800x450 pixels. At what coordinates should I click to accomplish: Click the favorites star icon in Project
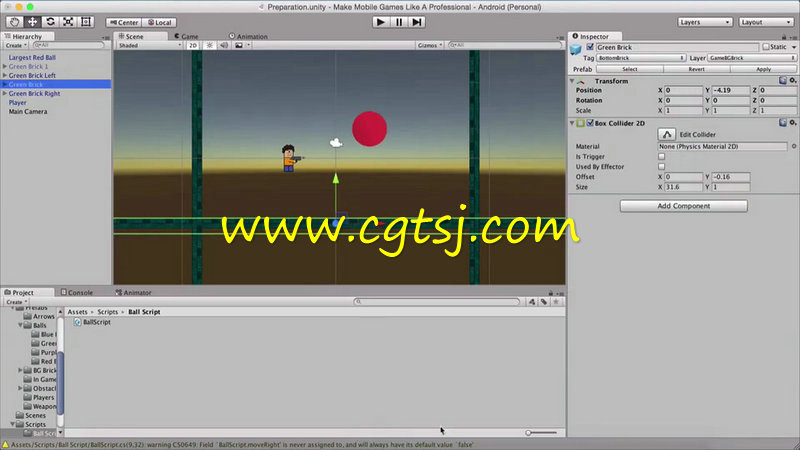coord(556,302)
